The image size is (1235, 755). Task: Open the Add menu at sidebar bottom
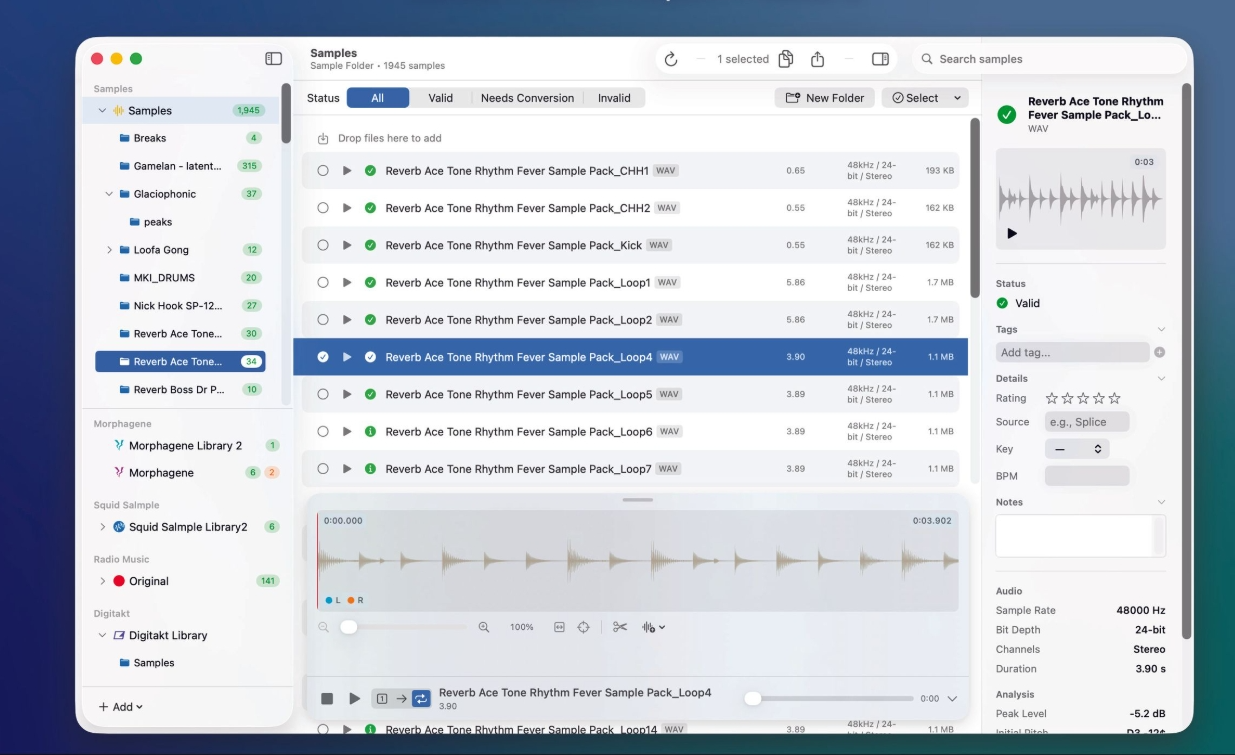pos(121,707)
